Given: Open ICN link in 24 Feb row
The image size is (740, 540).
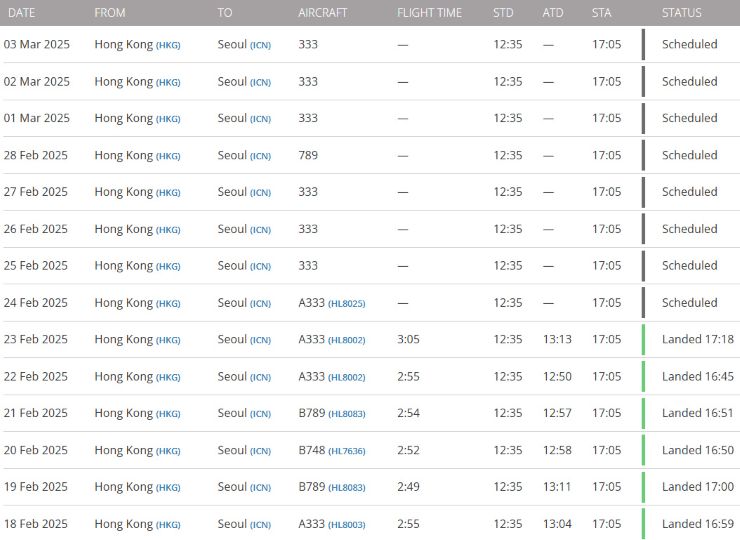Looking at the screenshot, I should click(261, 304).
